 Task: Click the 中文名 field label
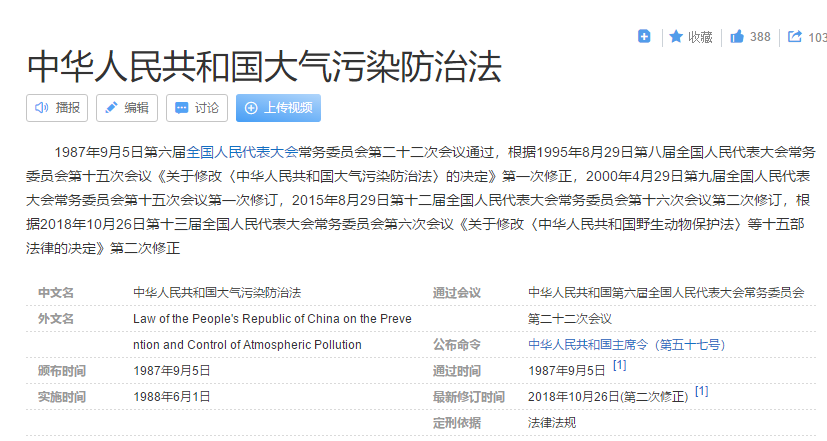click(x=56, y=292)
